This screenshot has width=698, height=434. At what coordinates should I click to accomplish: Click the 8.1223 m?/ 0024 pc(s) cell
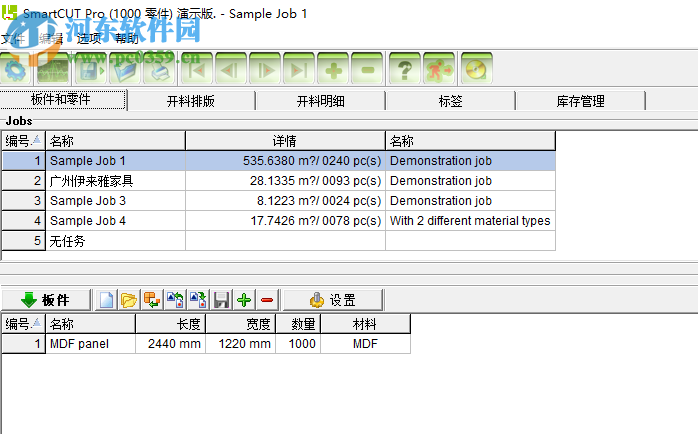285,201
